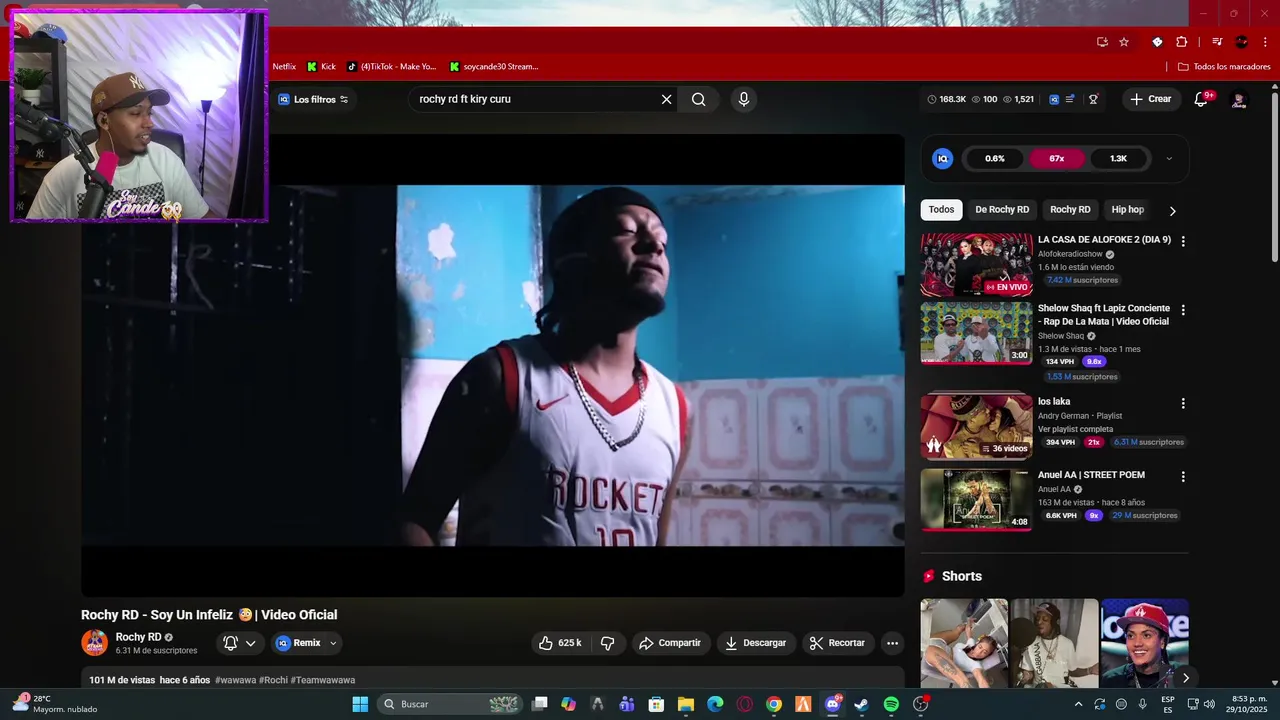This screenshot has height=720, width=1280.
Task: Click the #Teamwawawa hashtag
Action: 322,680
